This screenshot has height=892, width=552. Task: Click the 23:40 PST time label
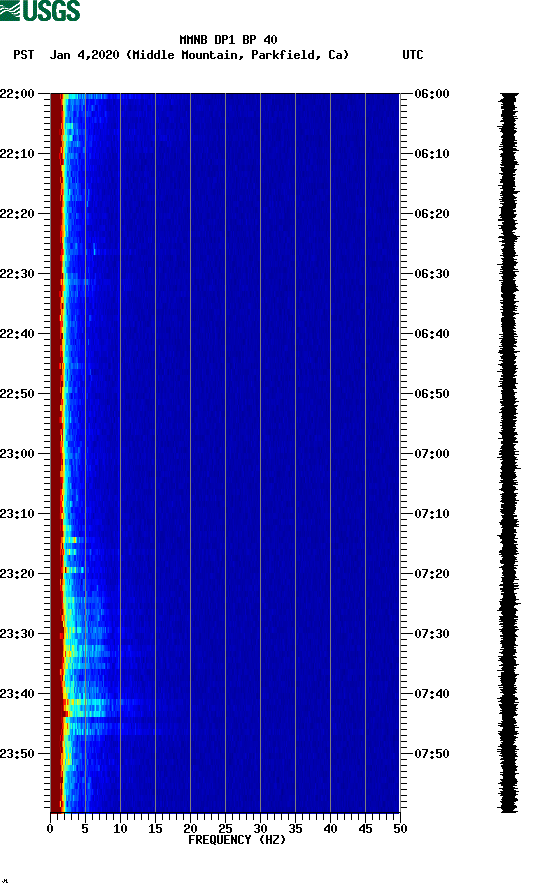tap(17, 694)
